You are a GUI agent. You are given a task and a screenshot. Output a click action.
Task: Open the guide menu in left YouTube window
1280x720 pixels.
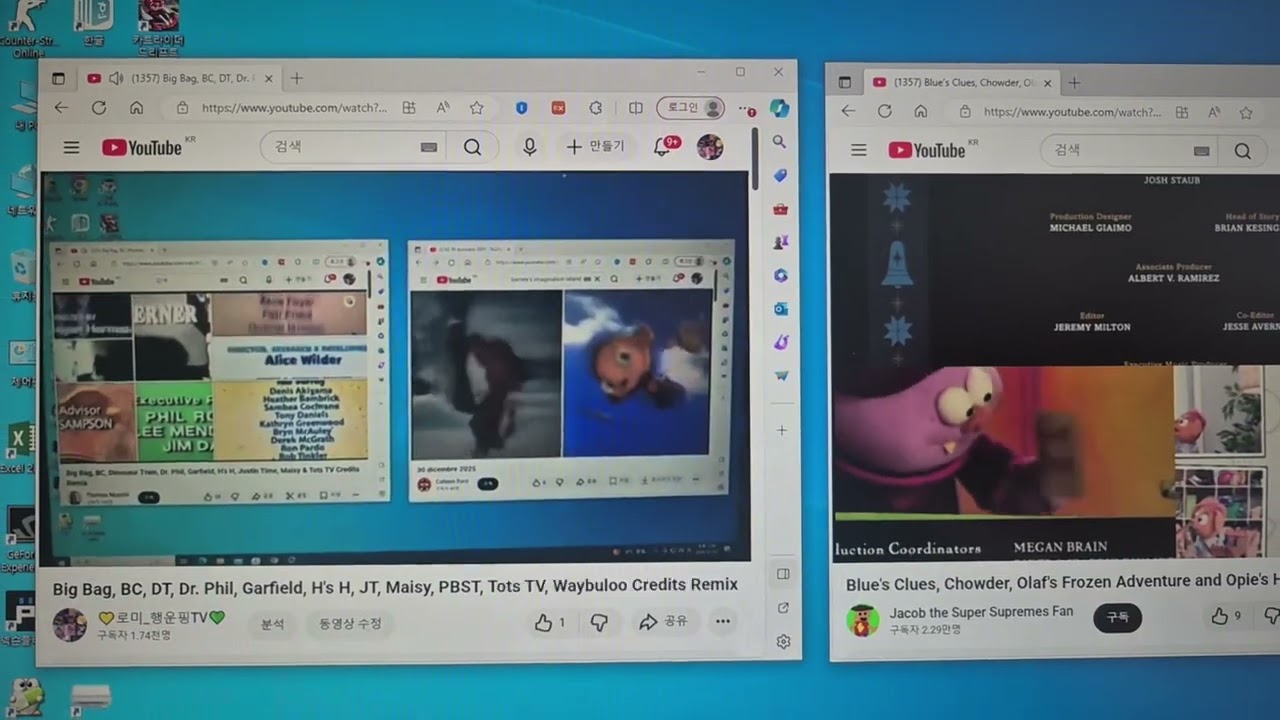pyautogui.click(x=71, y=148)
